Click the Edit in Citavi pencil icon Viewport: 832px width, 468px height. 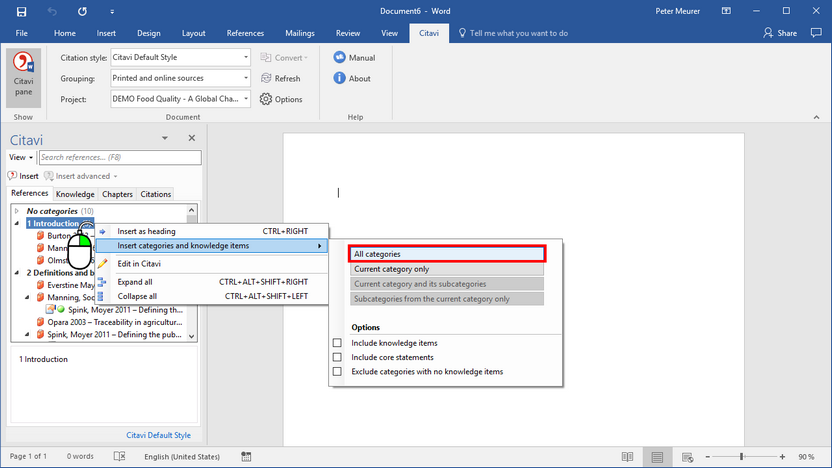point(102,263)
